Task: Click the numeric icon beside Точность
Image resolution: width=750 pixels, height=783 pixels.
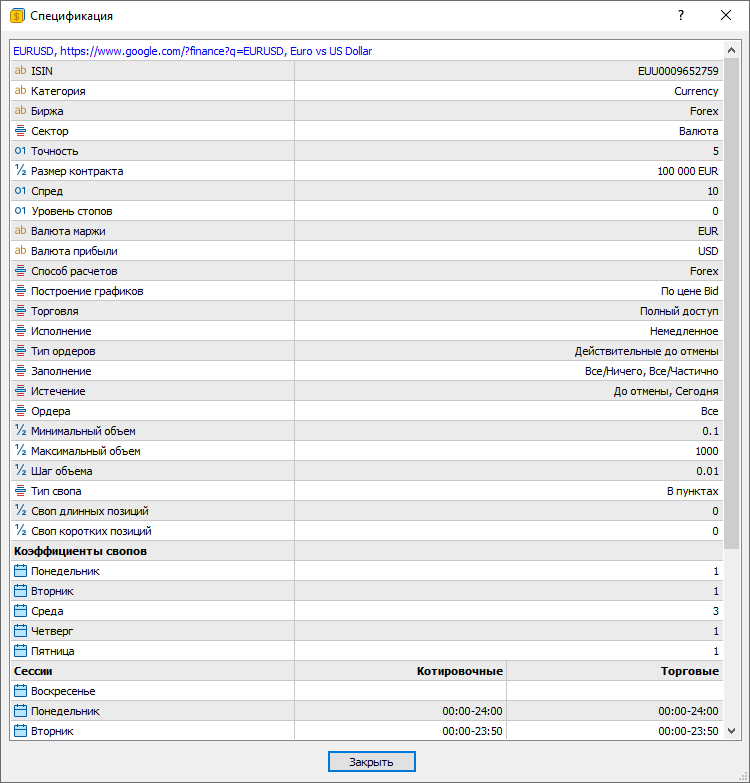Action: point(20,151)
